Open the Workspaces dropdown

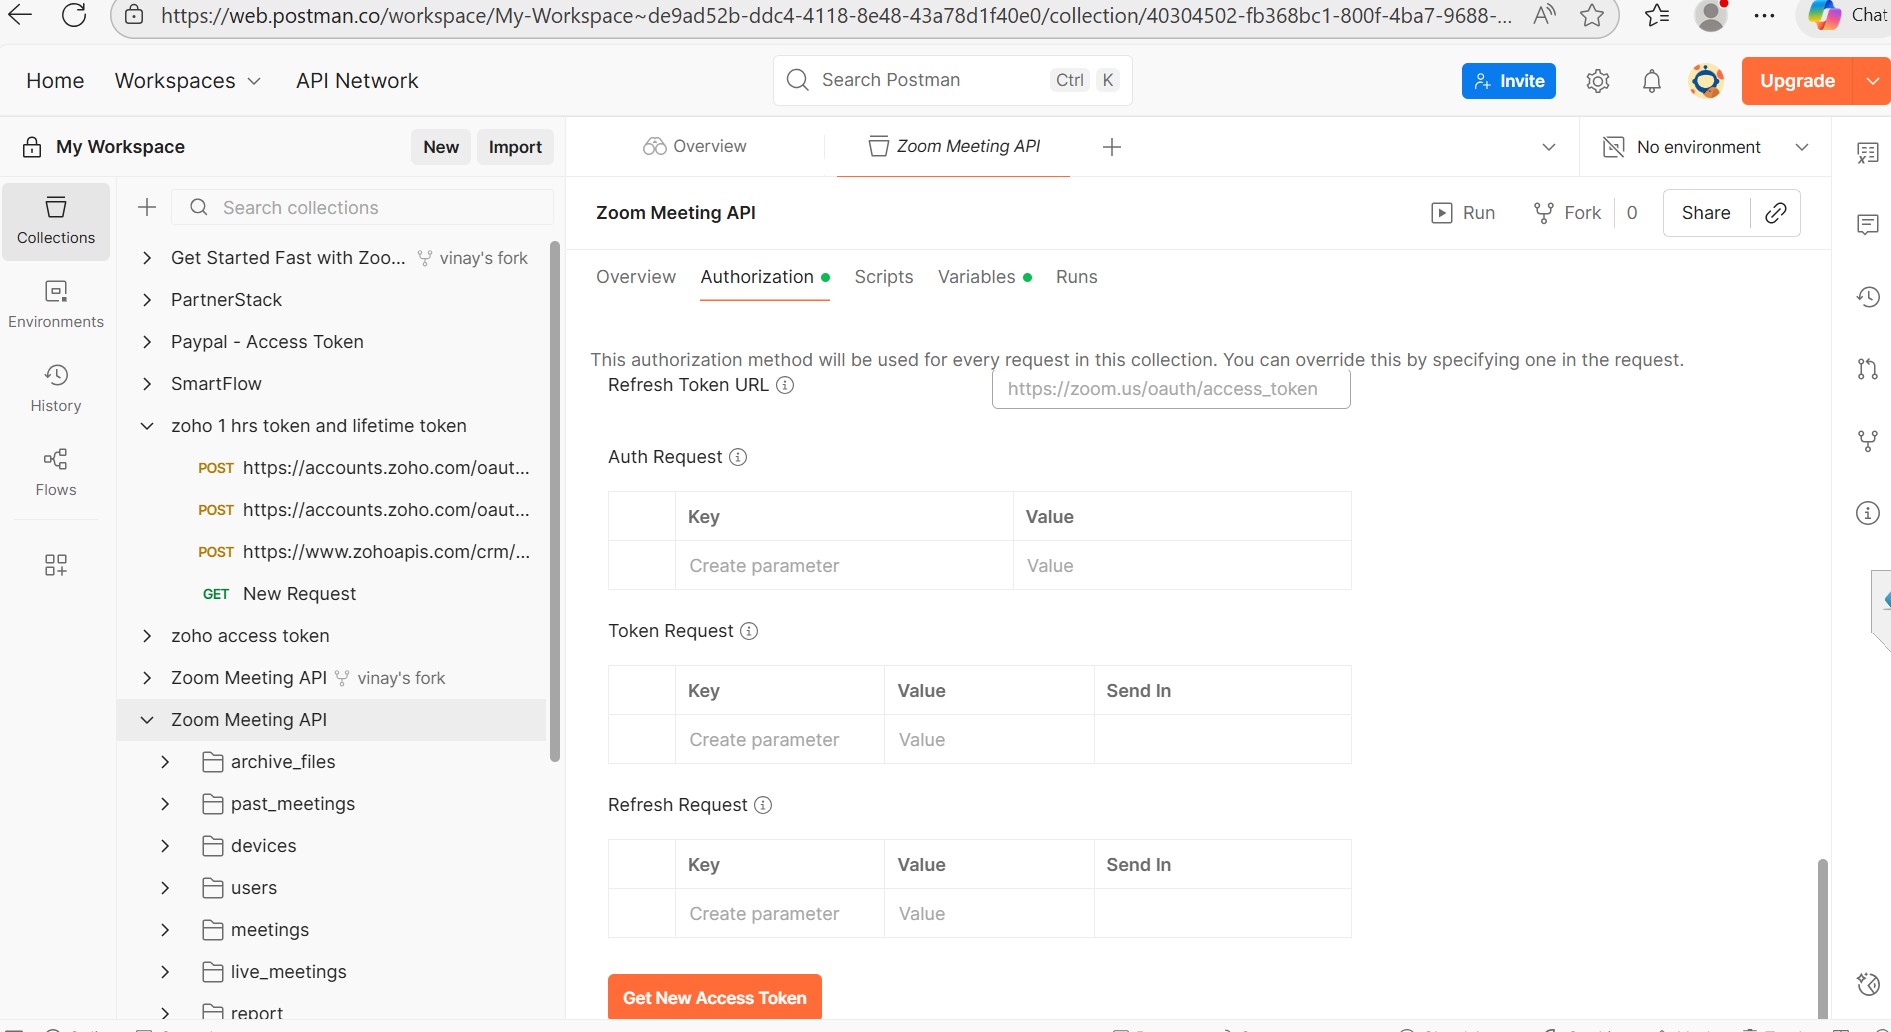[x=188, y=81]
